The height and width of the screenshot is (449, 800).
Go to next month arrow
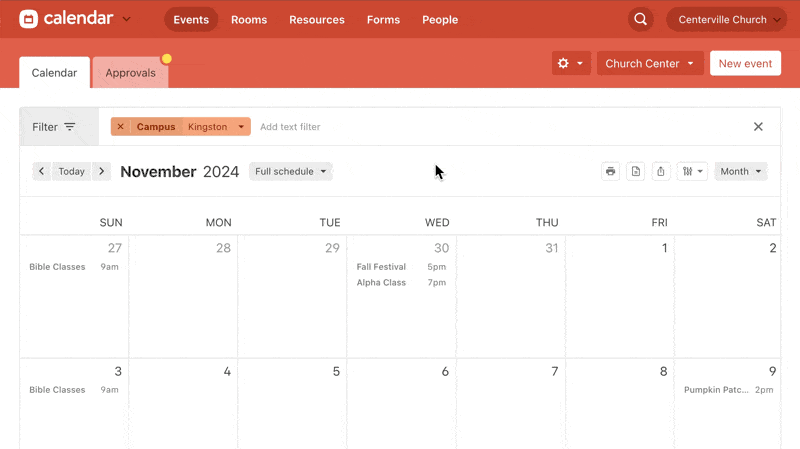pyautogui.click(x=102, y=171)
